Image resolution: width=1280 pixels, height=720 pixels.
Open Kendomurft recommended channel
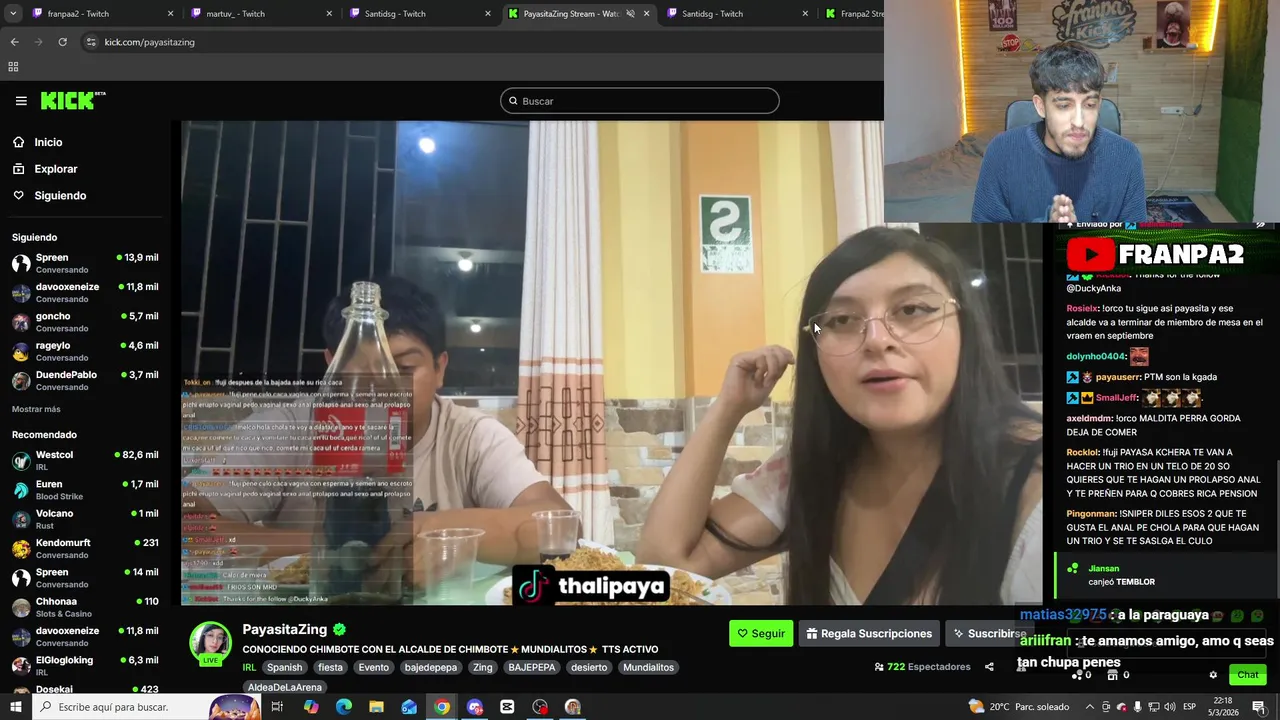85,548
